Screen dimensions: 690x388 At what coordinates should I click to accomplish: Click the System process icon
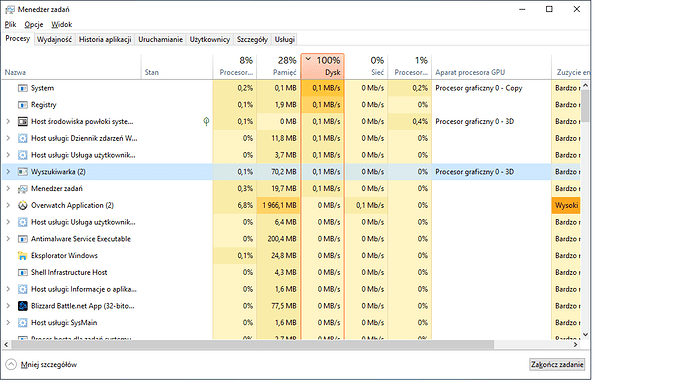[x=22, y=88]
